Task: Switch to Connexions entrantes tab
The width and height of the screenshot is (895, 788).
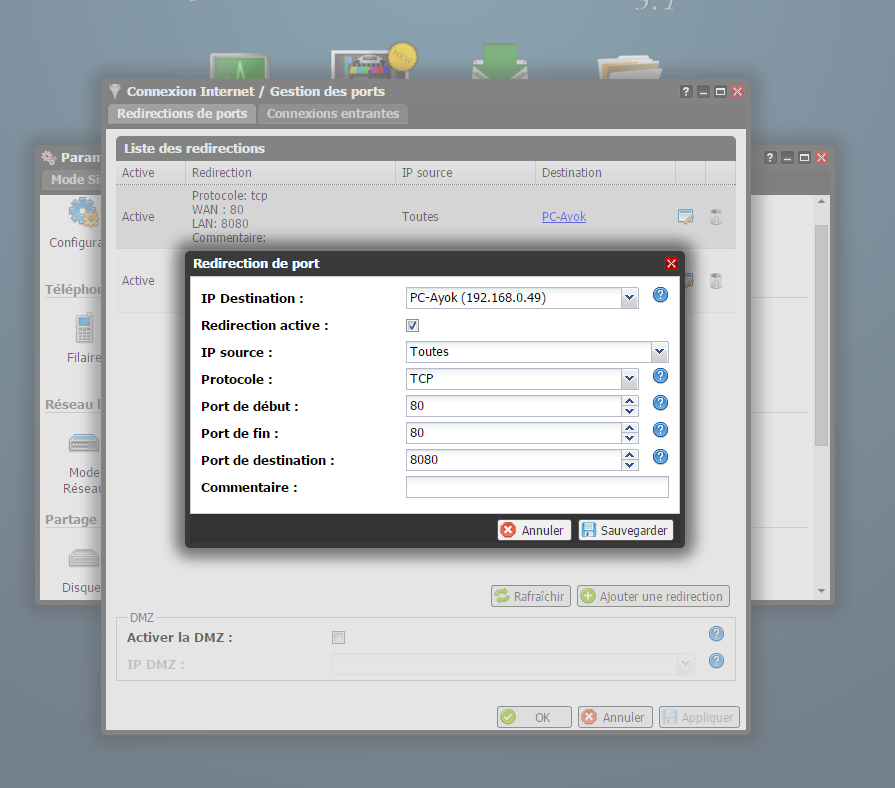Action: (x=333, y=114)
